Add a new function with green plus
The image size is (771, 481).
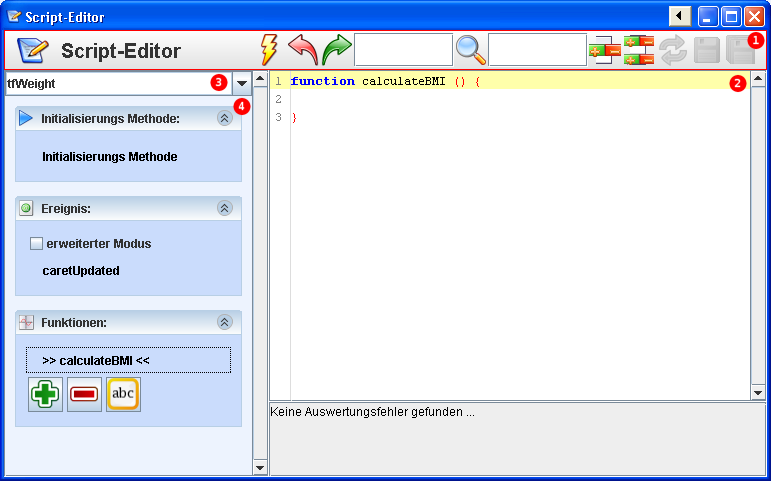pos(45,394)
